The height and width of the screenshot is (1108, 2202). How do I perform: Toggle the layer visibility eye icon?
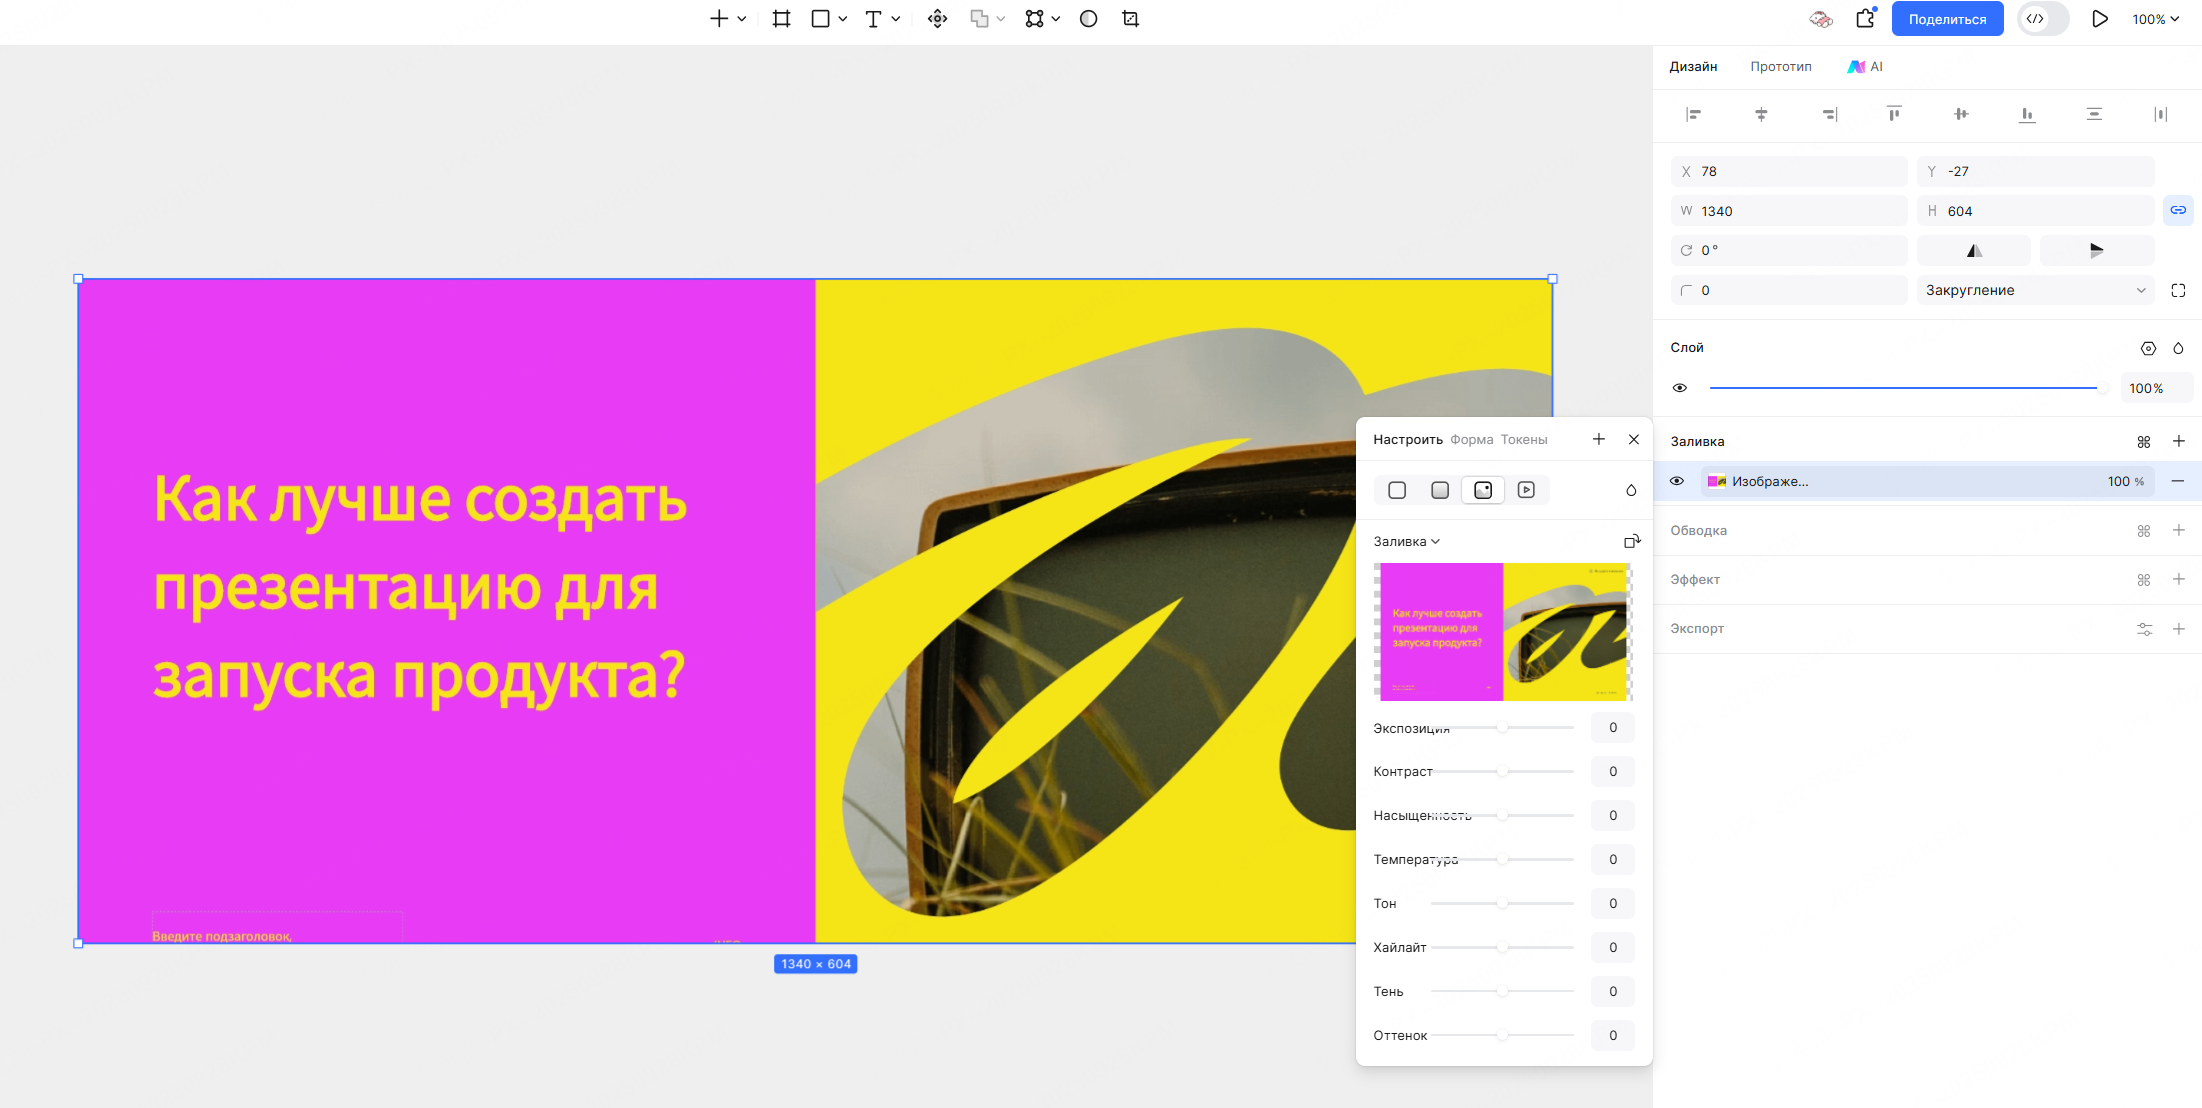click(x=1679, y=388)
